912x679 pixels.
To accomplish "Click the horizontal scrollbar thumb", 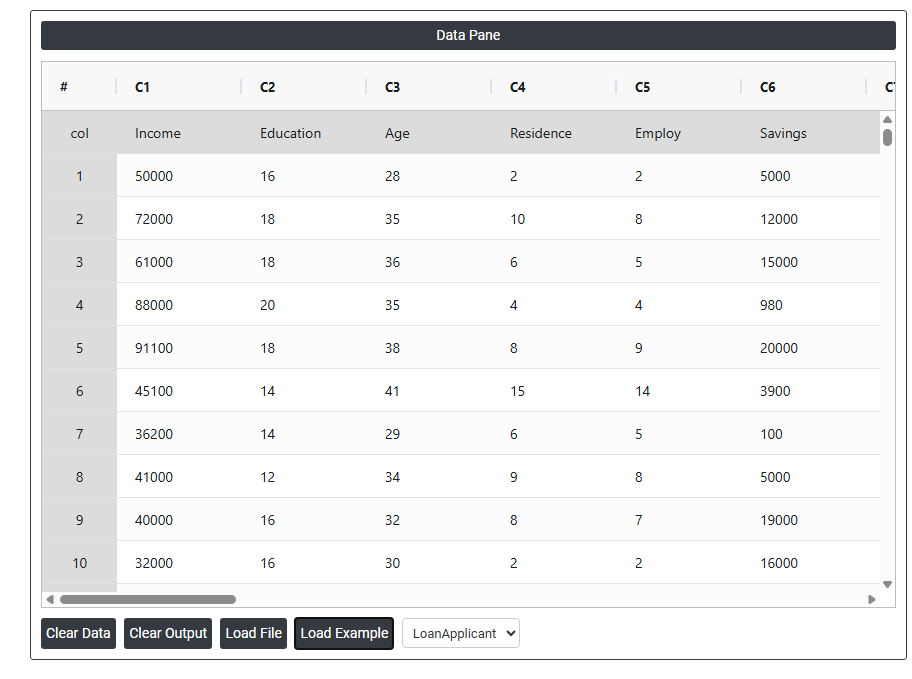I will click(x=147, y=600).
